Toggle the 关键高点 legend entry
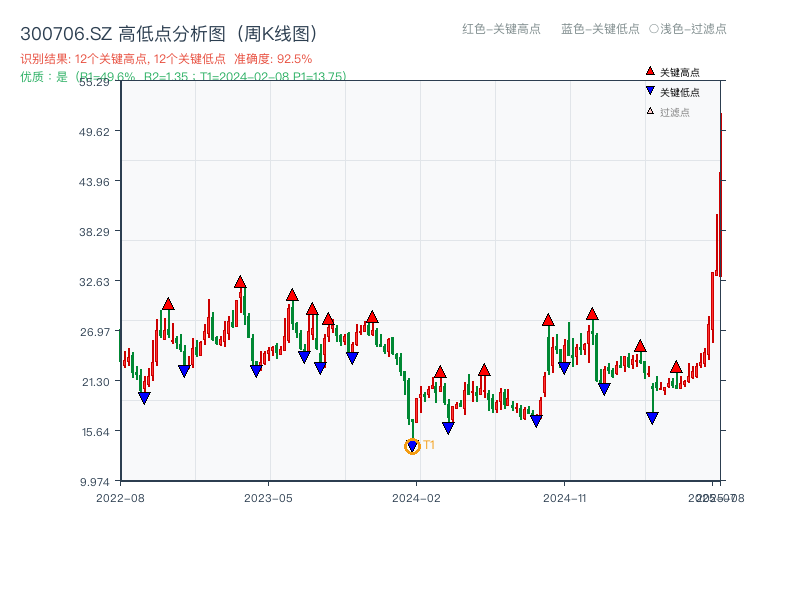This screenshot has height=600, width=800. tap(672, 72)
